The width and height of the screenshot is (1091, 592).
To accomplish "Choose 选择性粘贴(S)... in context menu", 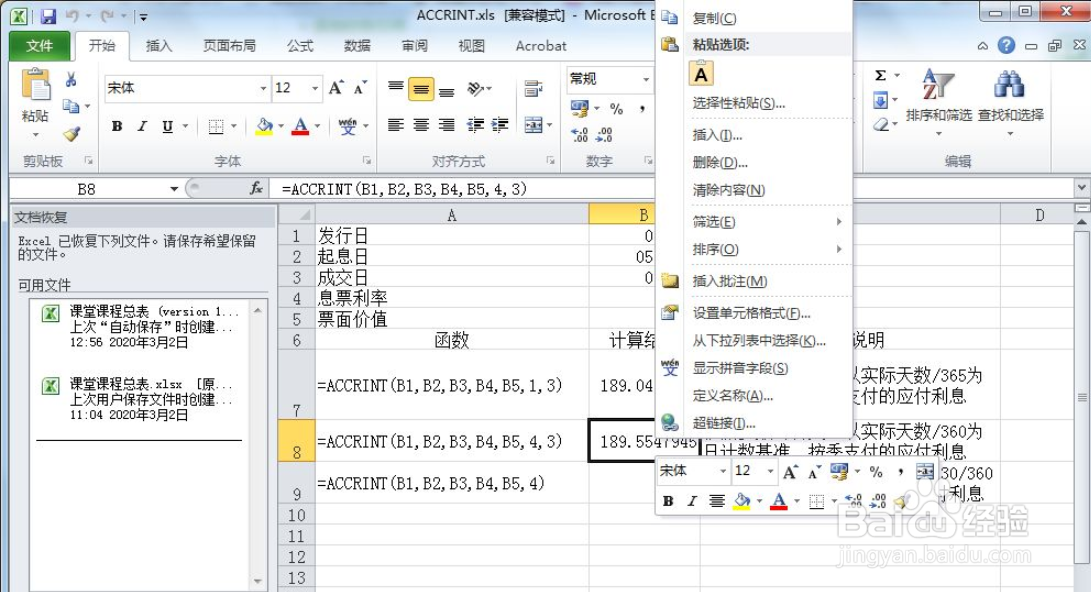I will click(x=754, y=104).
